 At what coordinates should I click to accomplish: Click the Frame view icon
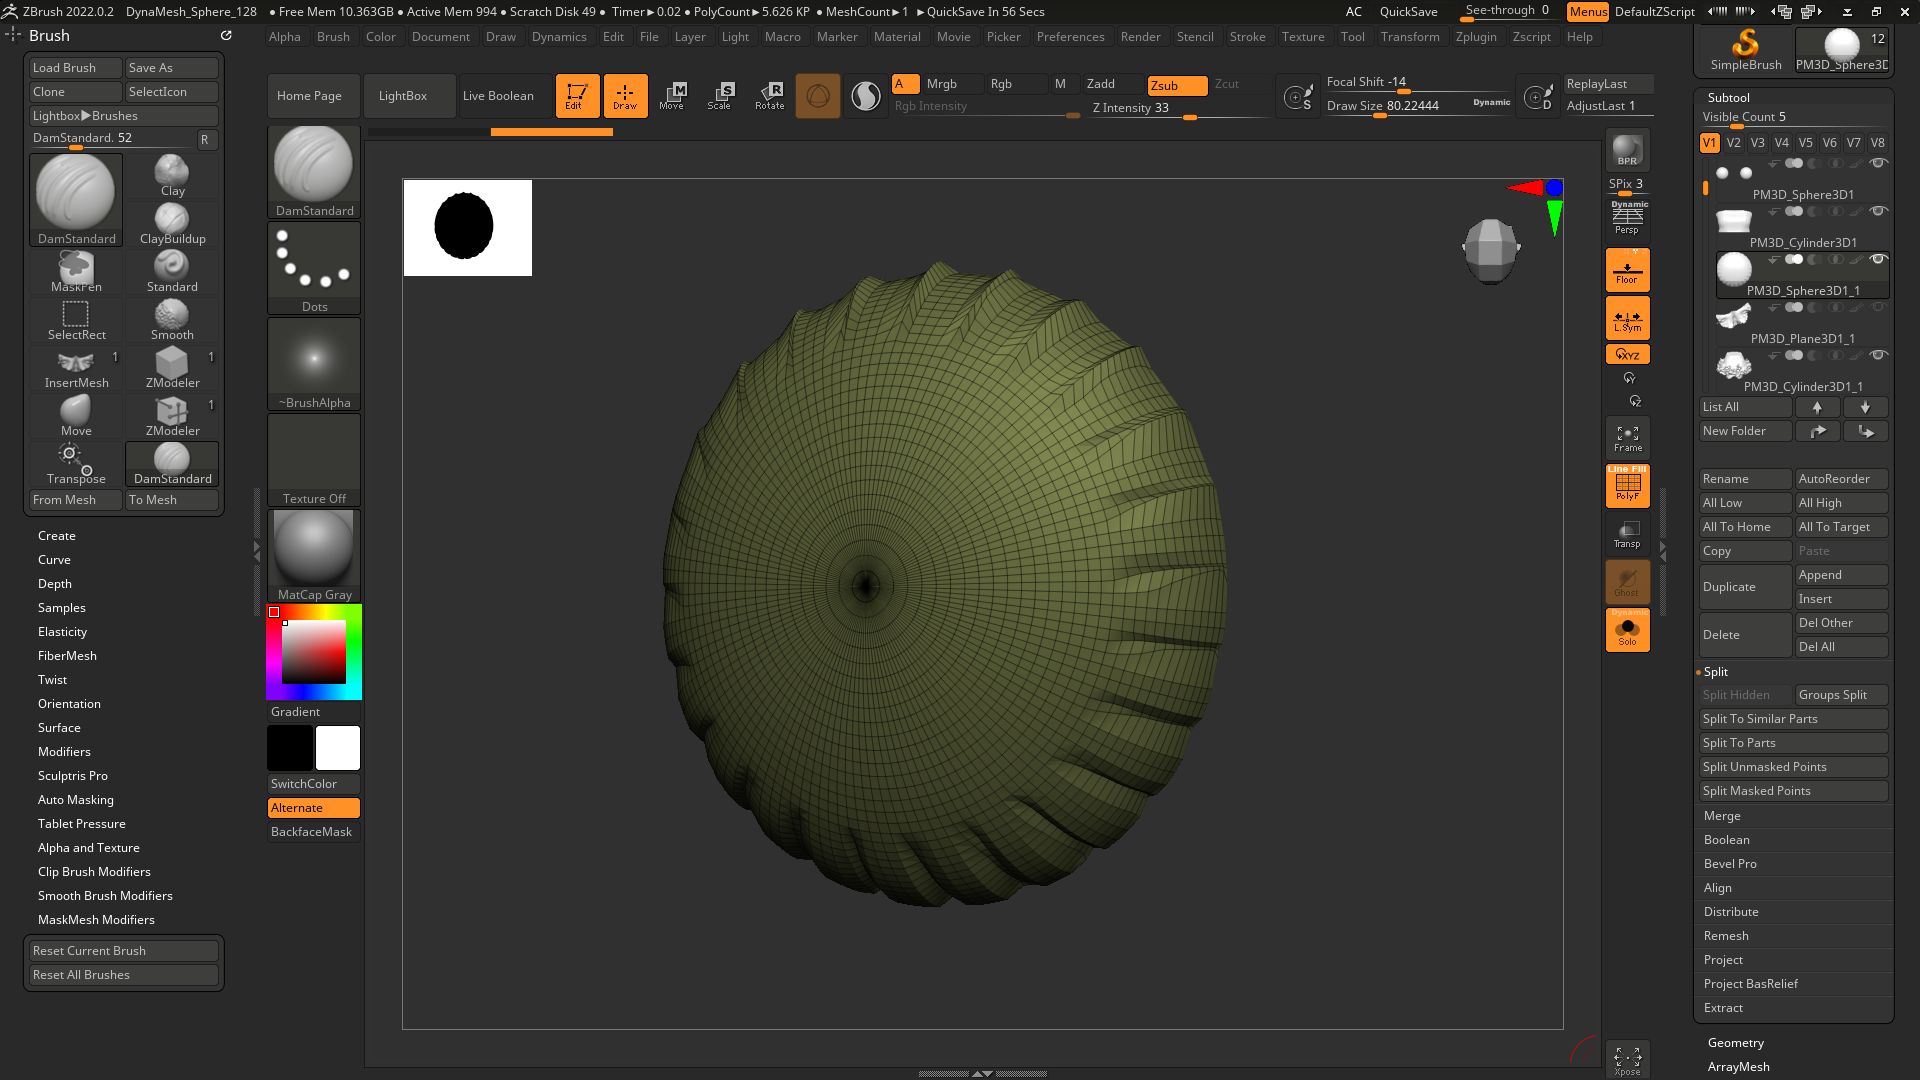click(1627, 437)
